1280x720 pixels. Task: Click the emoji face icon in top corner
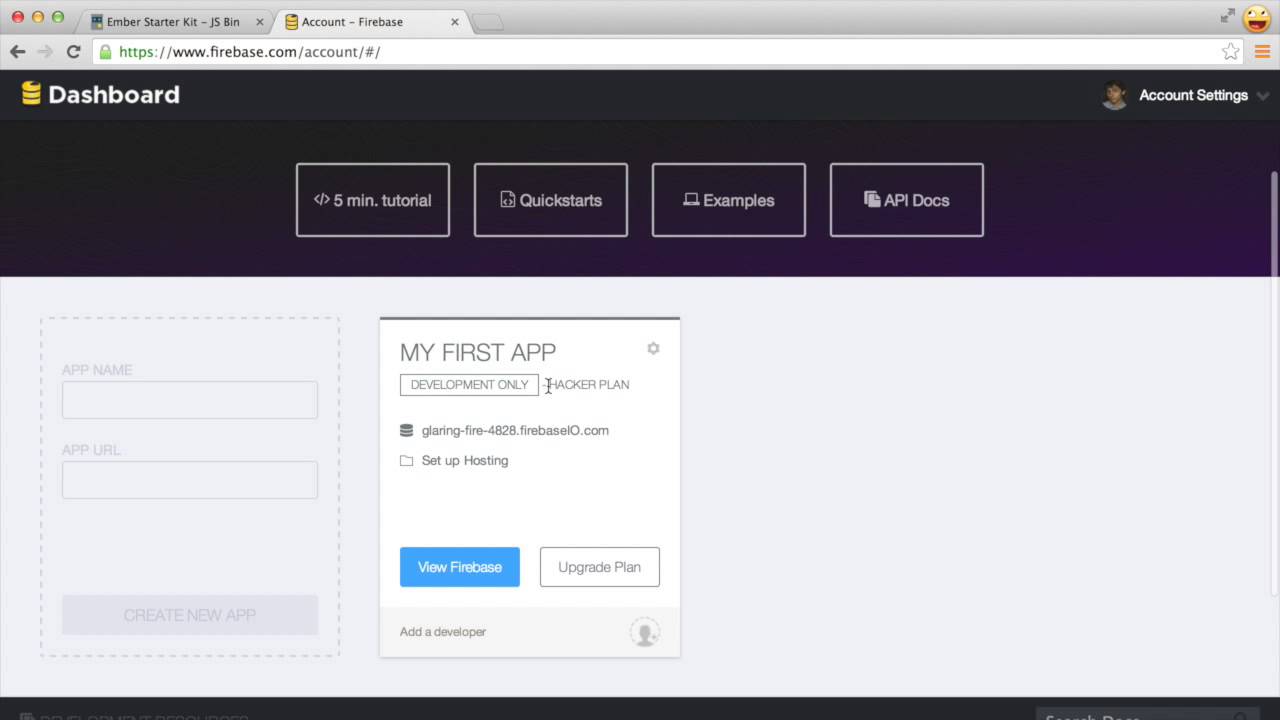tap(1257, 18)
